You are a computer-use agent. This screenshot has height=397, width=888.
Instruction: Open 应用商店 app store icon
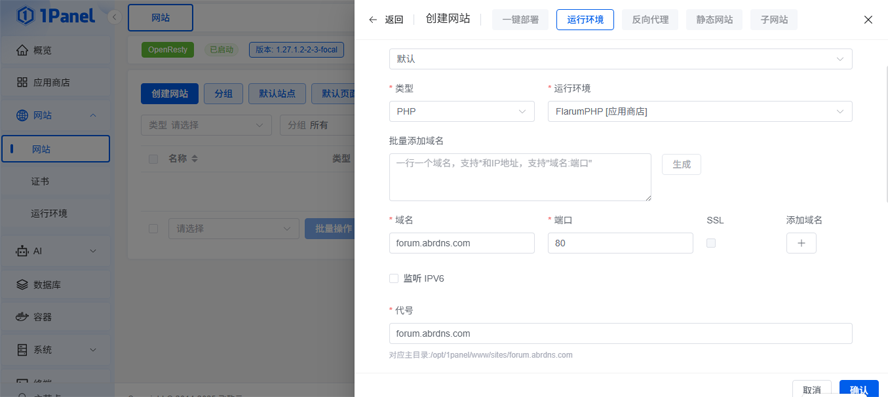point(22,83)
